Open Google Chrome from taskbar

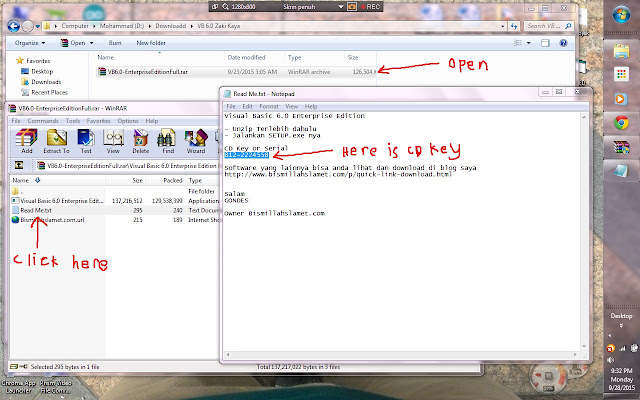tap(621, 122)
